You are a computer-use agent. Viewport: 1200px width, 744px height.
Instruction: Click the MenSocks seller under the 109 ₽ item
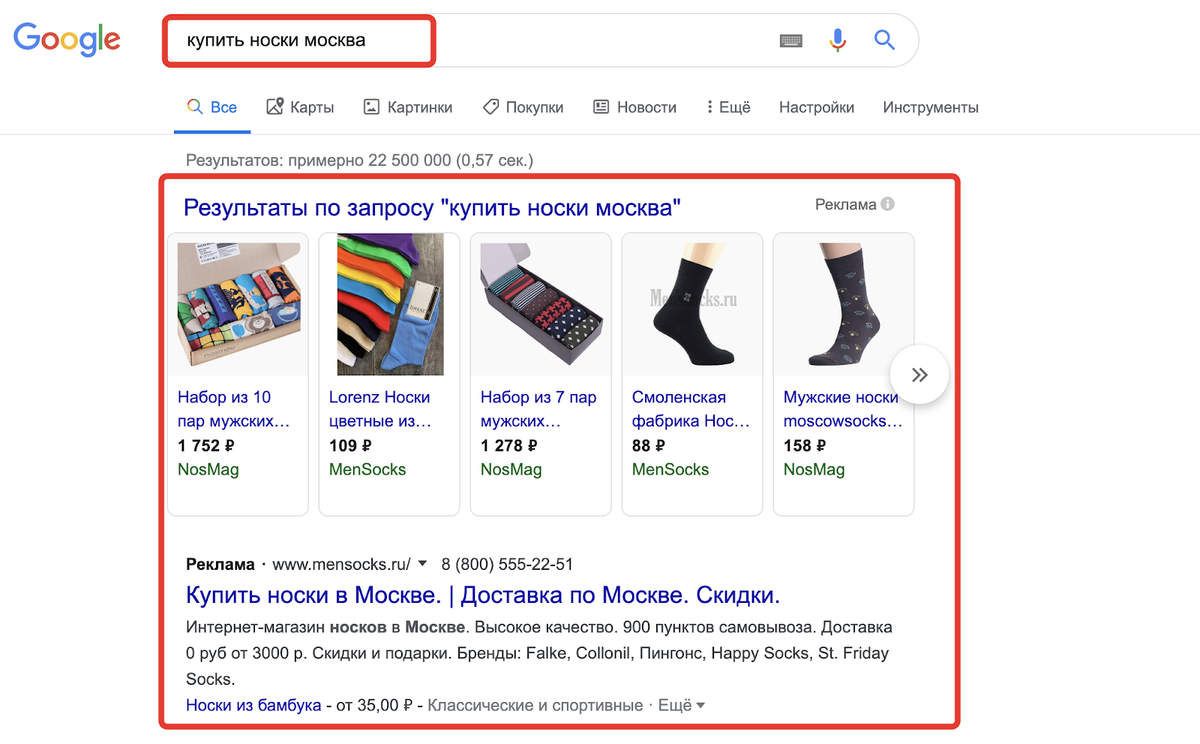click(x=367, y=469)
